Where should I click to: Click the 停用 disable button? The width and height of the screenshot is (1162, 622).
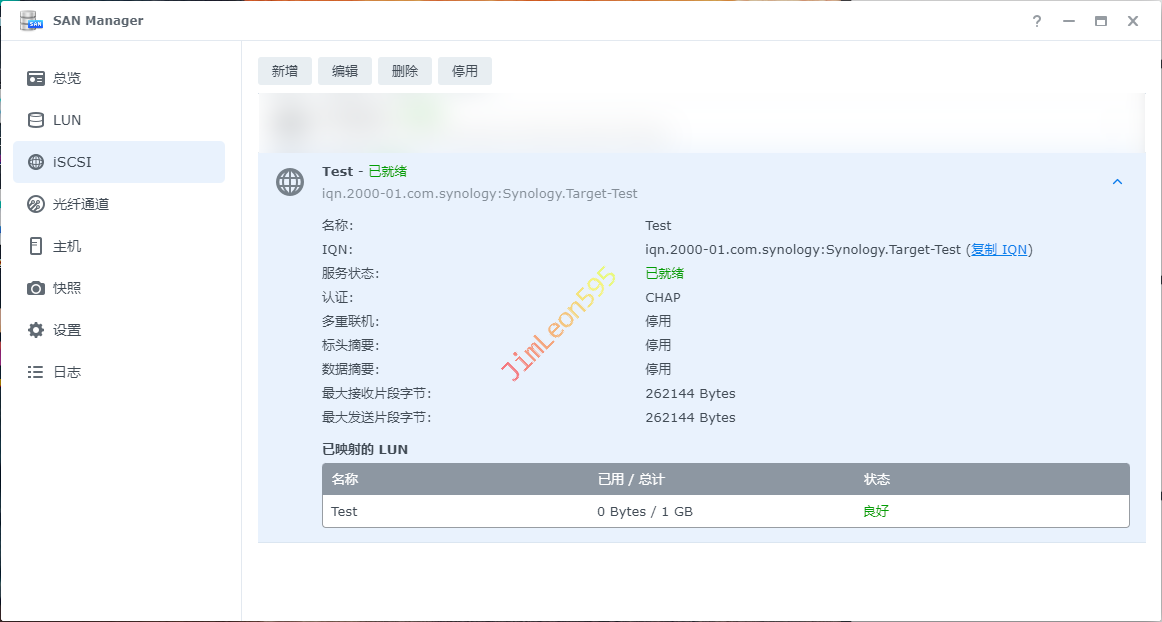click(x=465, y=71)
